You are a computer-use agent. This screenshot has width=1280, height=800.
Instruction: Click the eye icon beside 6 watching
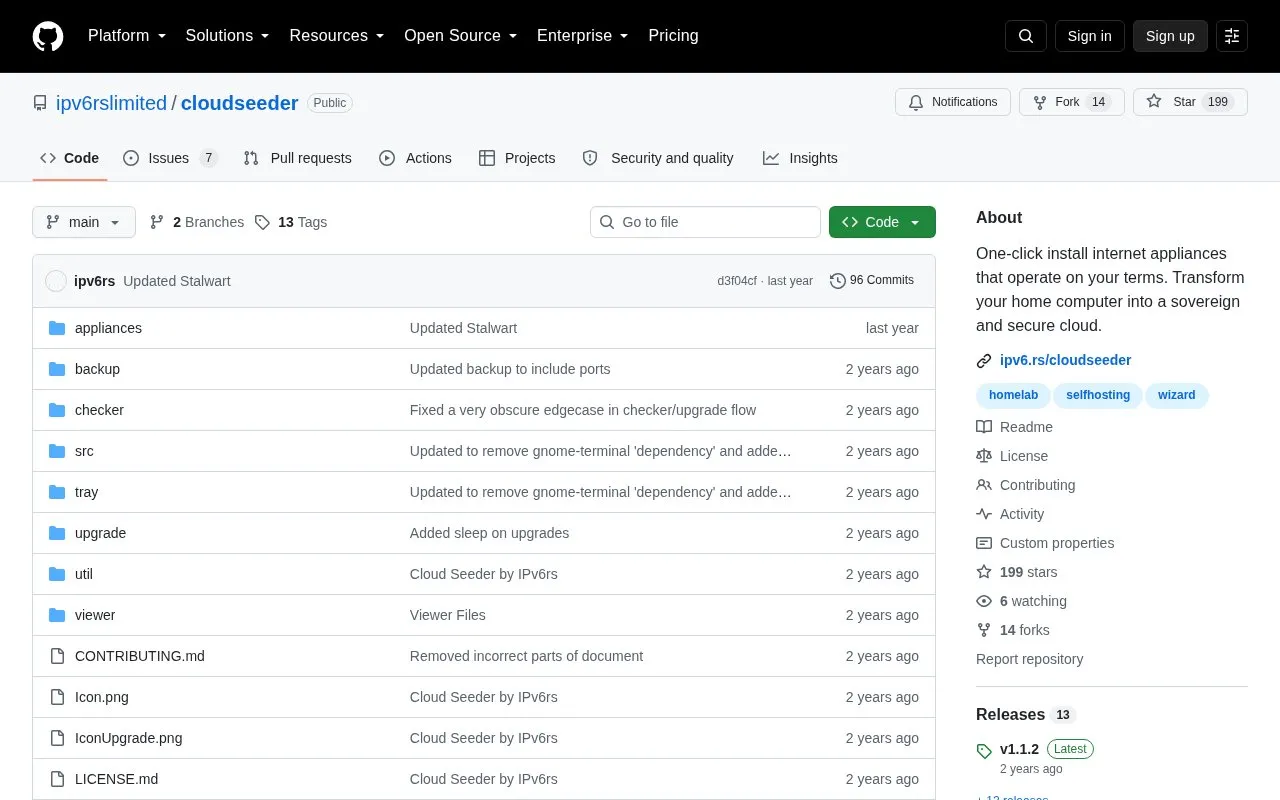(x=984, y=601)
